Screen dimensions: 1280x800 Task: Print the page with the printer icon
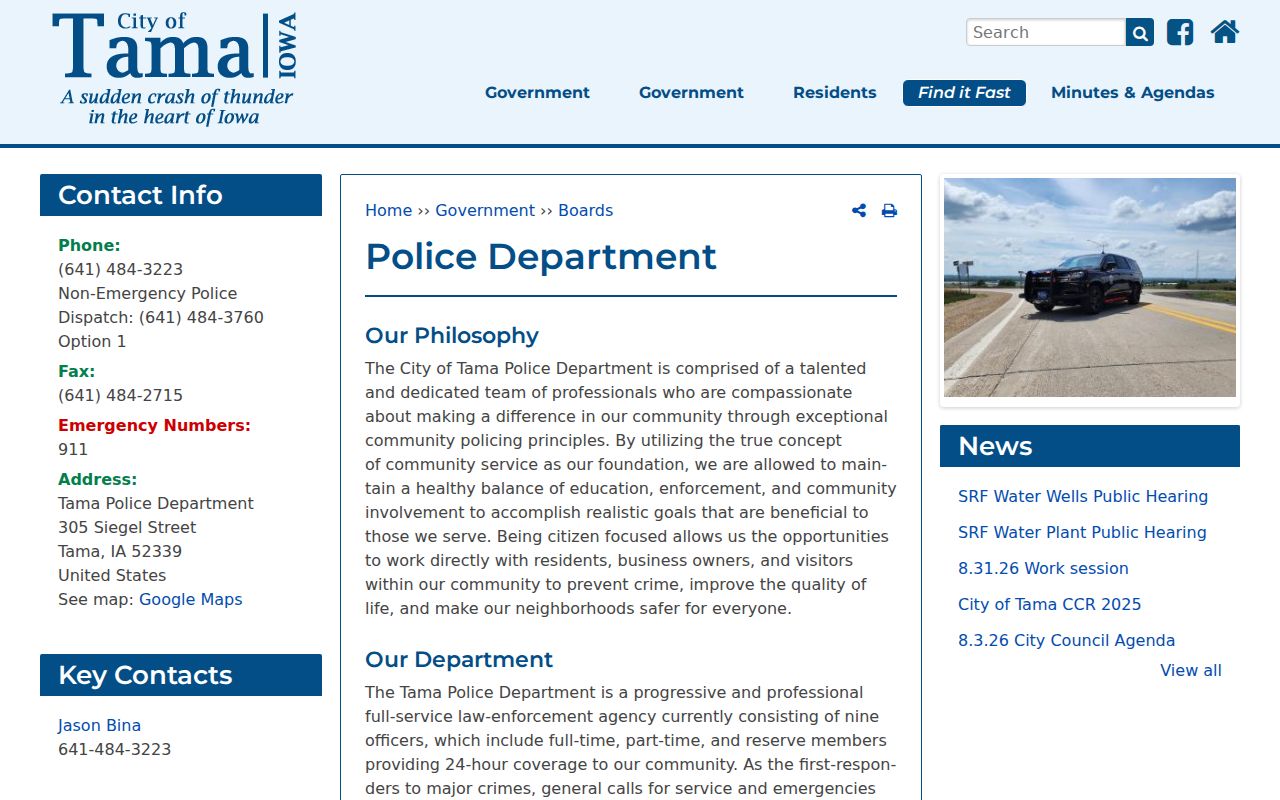(889, 210)
